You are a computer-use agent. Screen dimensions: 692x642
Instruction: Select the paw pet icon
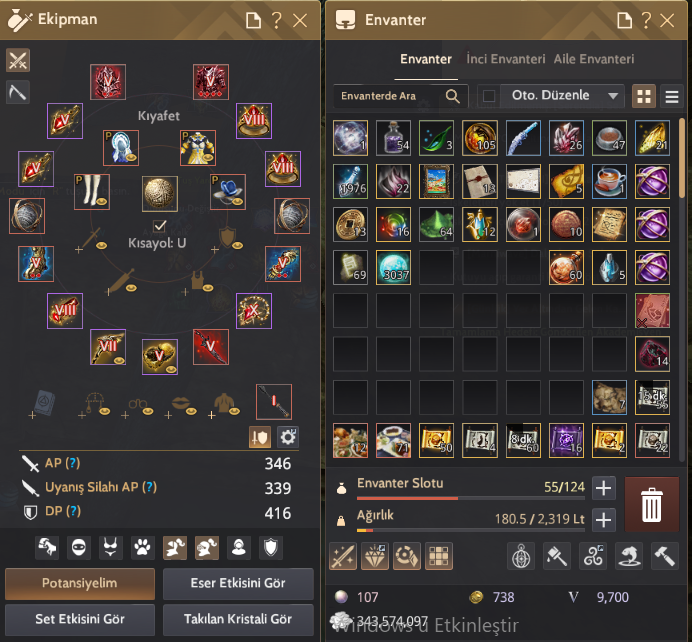point(142,548)
